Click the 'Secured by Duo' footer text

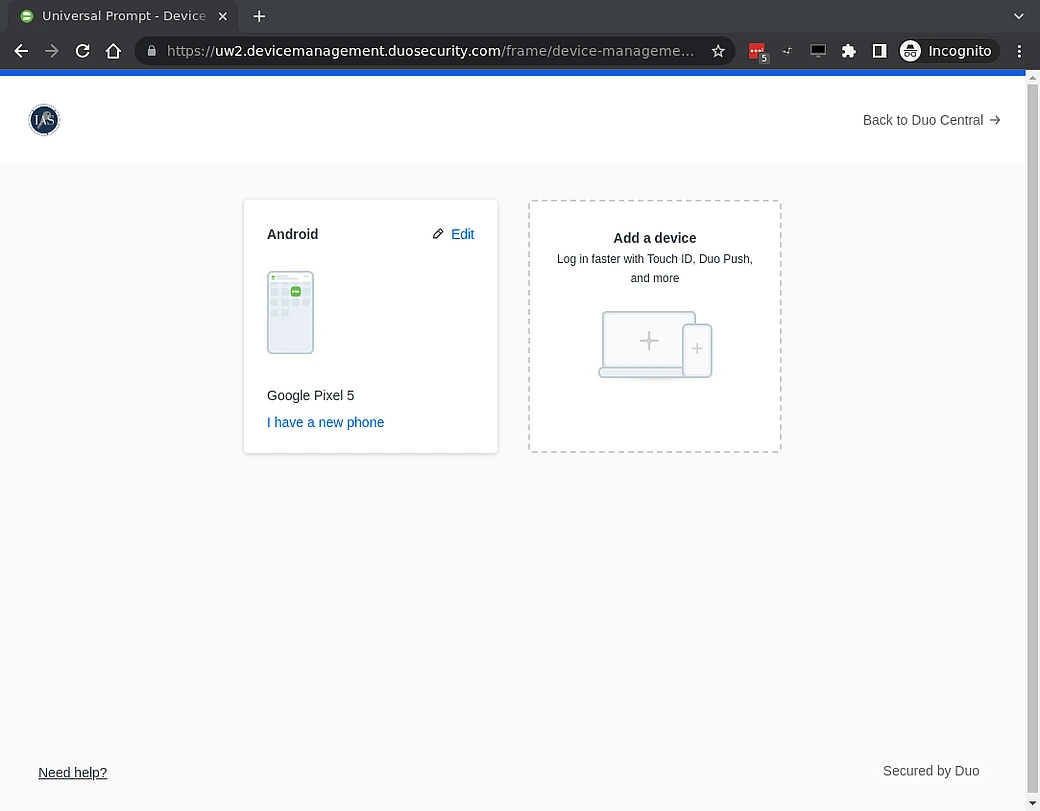pos(931,771)
